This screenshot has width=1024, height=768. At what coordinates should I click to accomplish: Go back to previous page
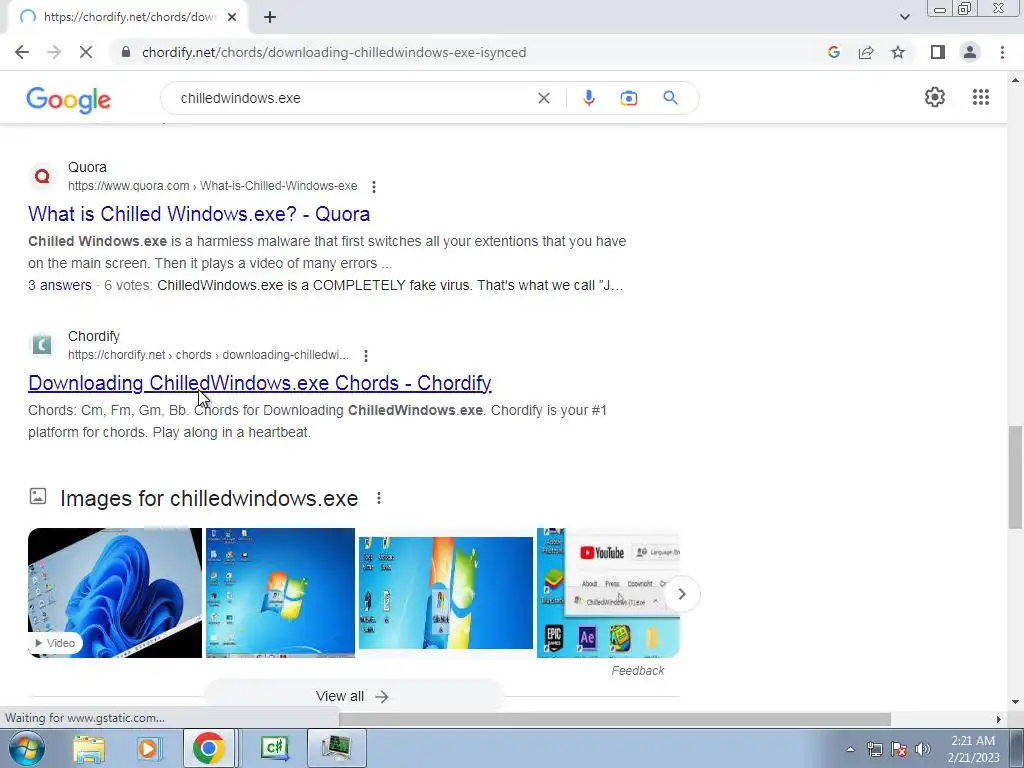(x=22, y=52)
